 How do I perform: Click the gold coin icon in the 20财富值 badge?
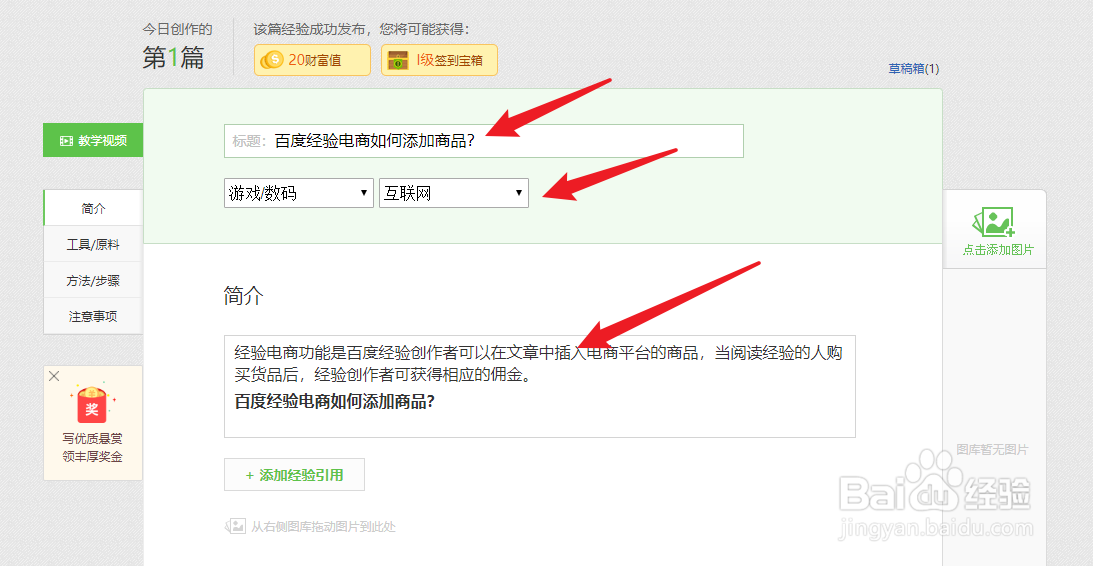[x=272, y=60]
